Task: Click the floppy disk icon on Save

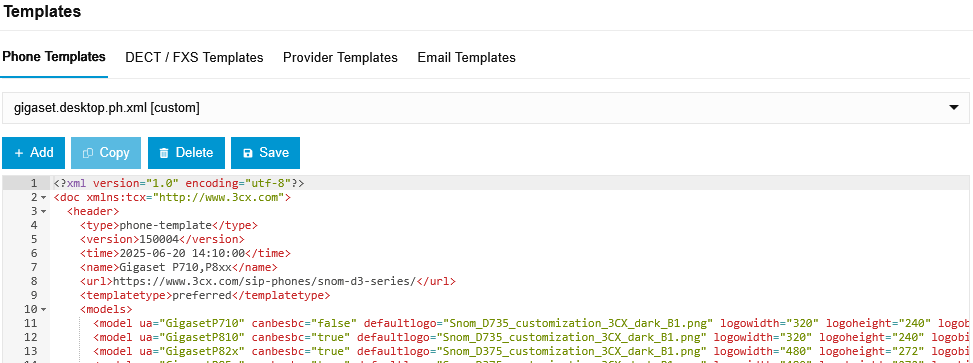Action: pos(248,153)
